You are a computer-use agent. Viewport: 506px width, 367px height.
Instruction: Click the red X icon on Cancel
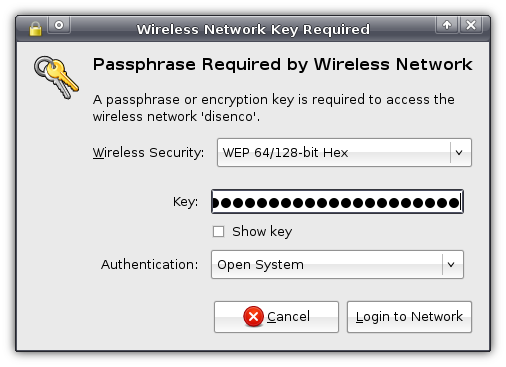click(x=253, y=316)
